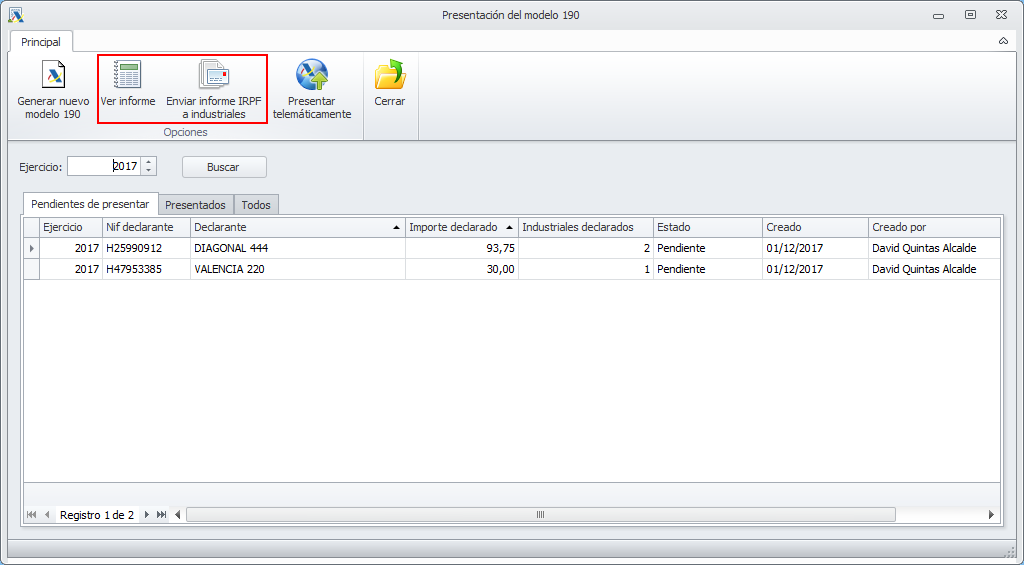This screenshot has height=565, width=1024.
Task: Click the horizontal scrollbar thumb
Action: (x=541, y=515)
